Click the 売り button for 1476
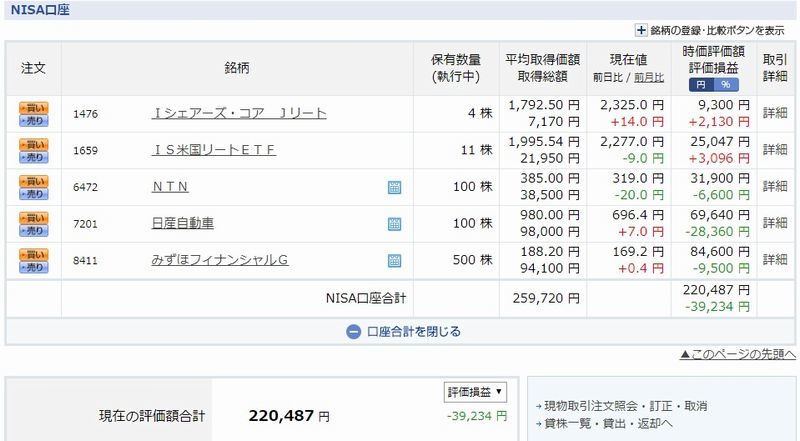 [x=34, y=121]
